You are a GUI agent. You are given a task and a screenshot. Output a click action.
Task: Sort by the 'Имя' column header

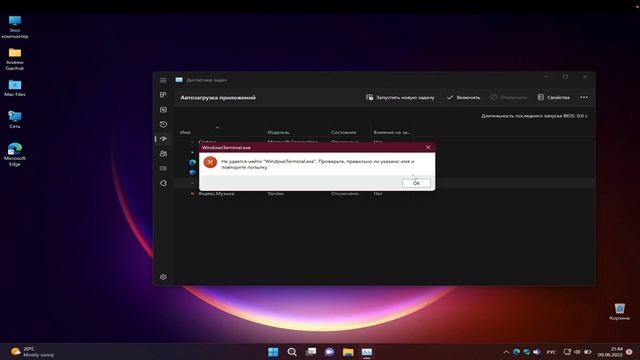pos(185,132)
